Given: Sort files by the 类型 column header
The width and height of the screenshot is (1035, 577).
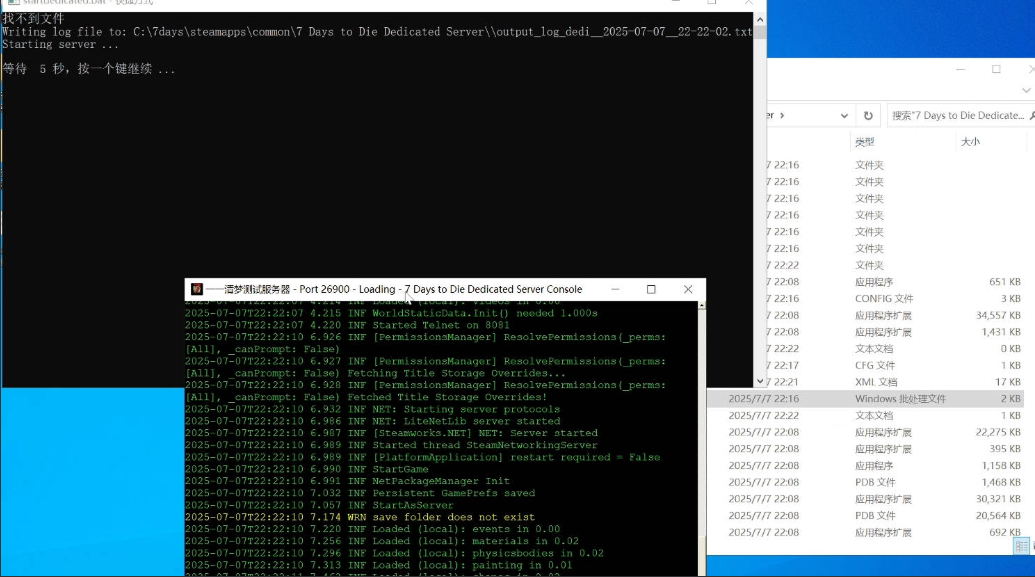Looking at the screenshot, I should pyautogui.click(x=864, y=142).
